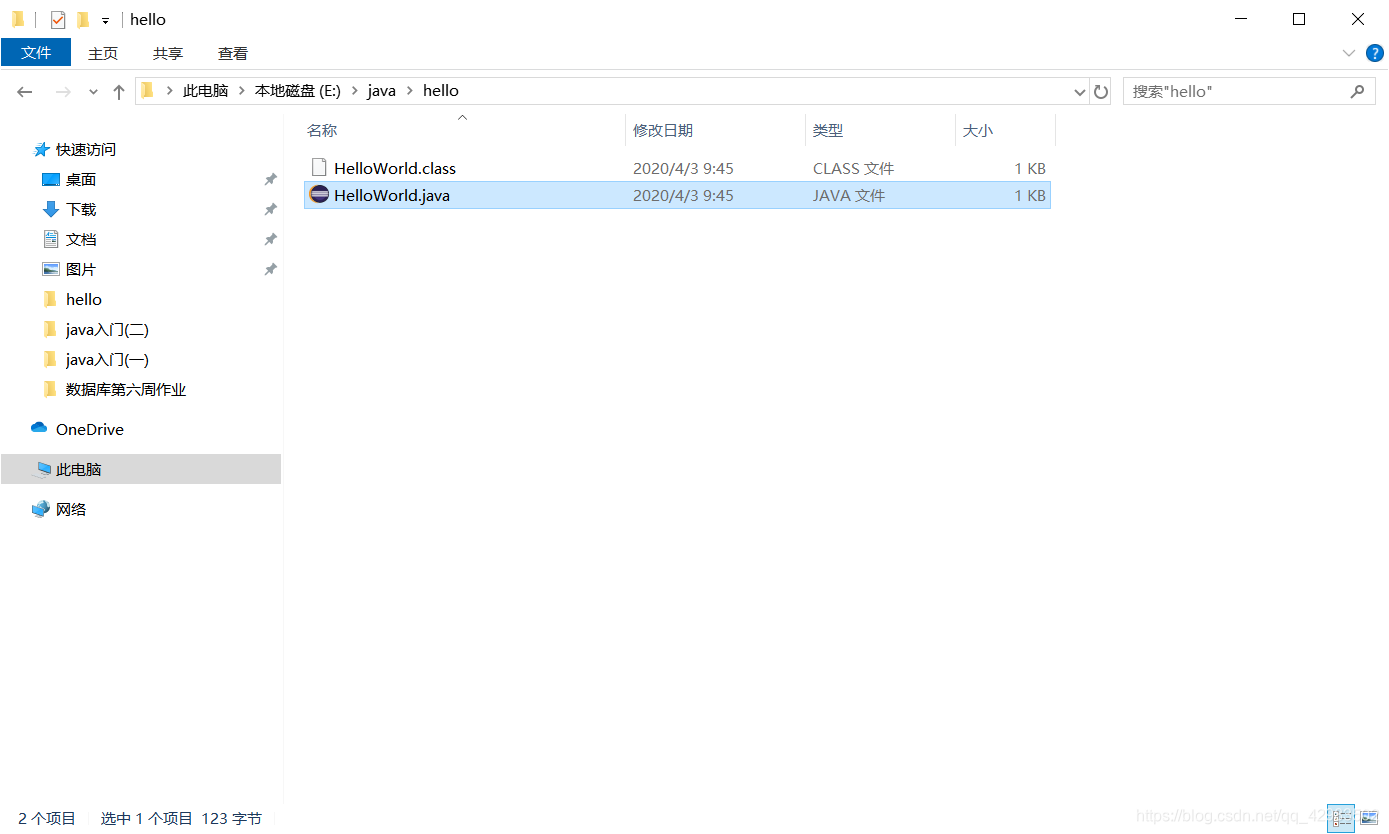Click the Eclipse icon of HelloWorld.java

[x=319, y=194]
